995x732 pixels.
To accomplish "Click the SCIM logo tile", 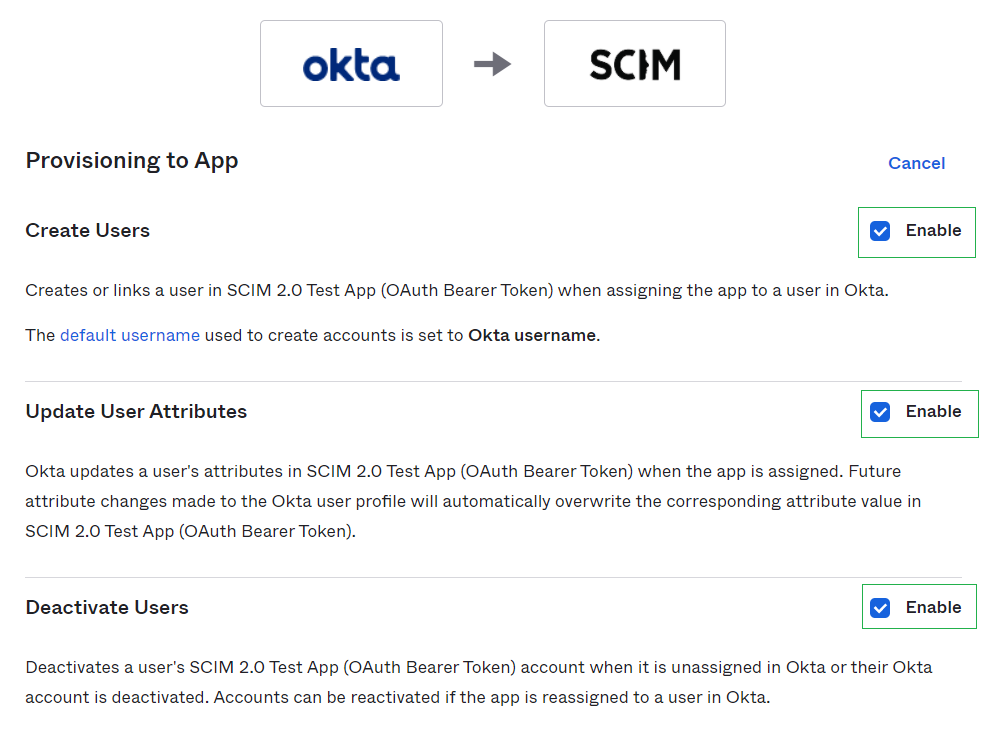I will 634,64.
